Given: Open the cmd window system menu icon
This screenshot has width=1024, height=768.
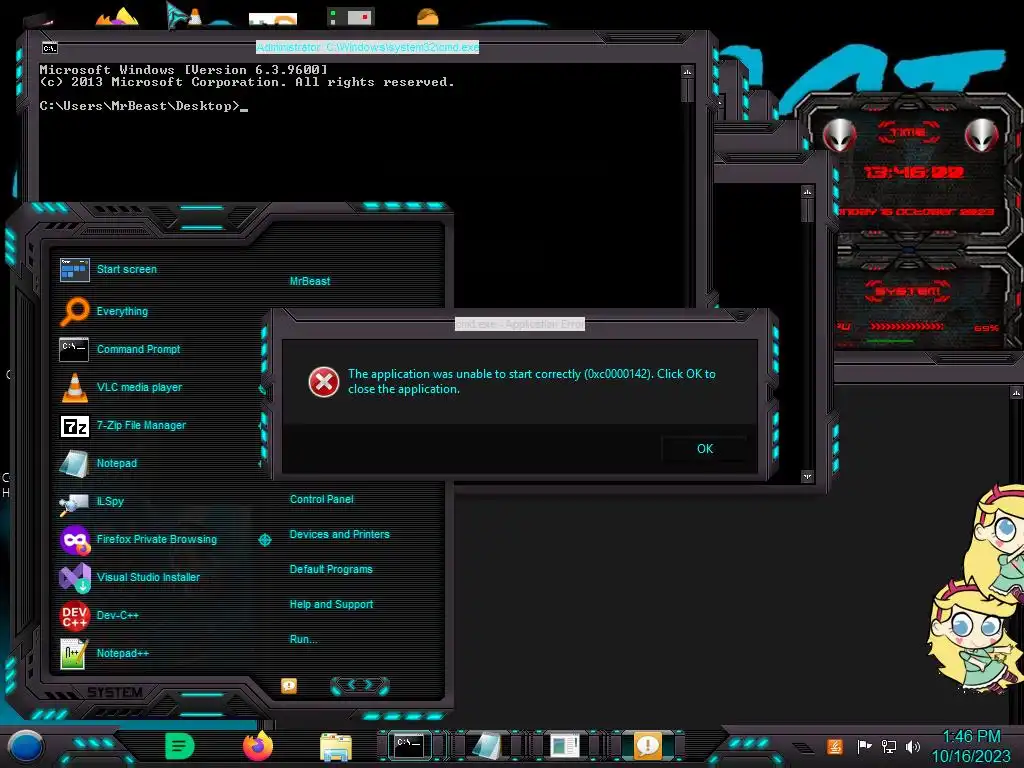Looking at the screenshot, I should coord(50,48).
